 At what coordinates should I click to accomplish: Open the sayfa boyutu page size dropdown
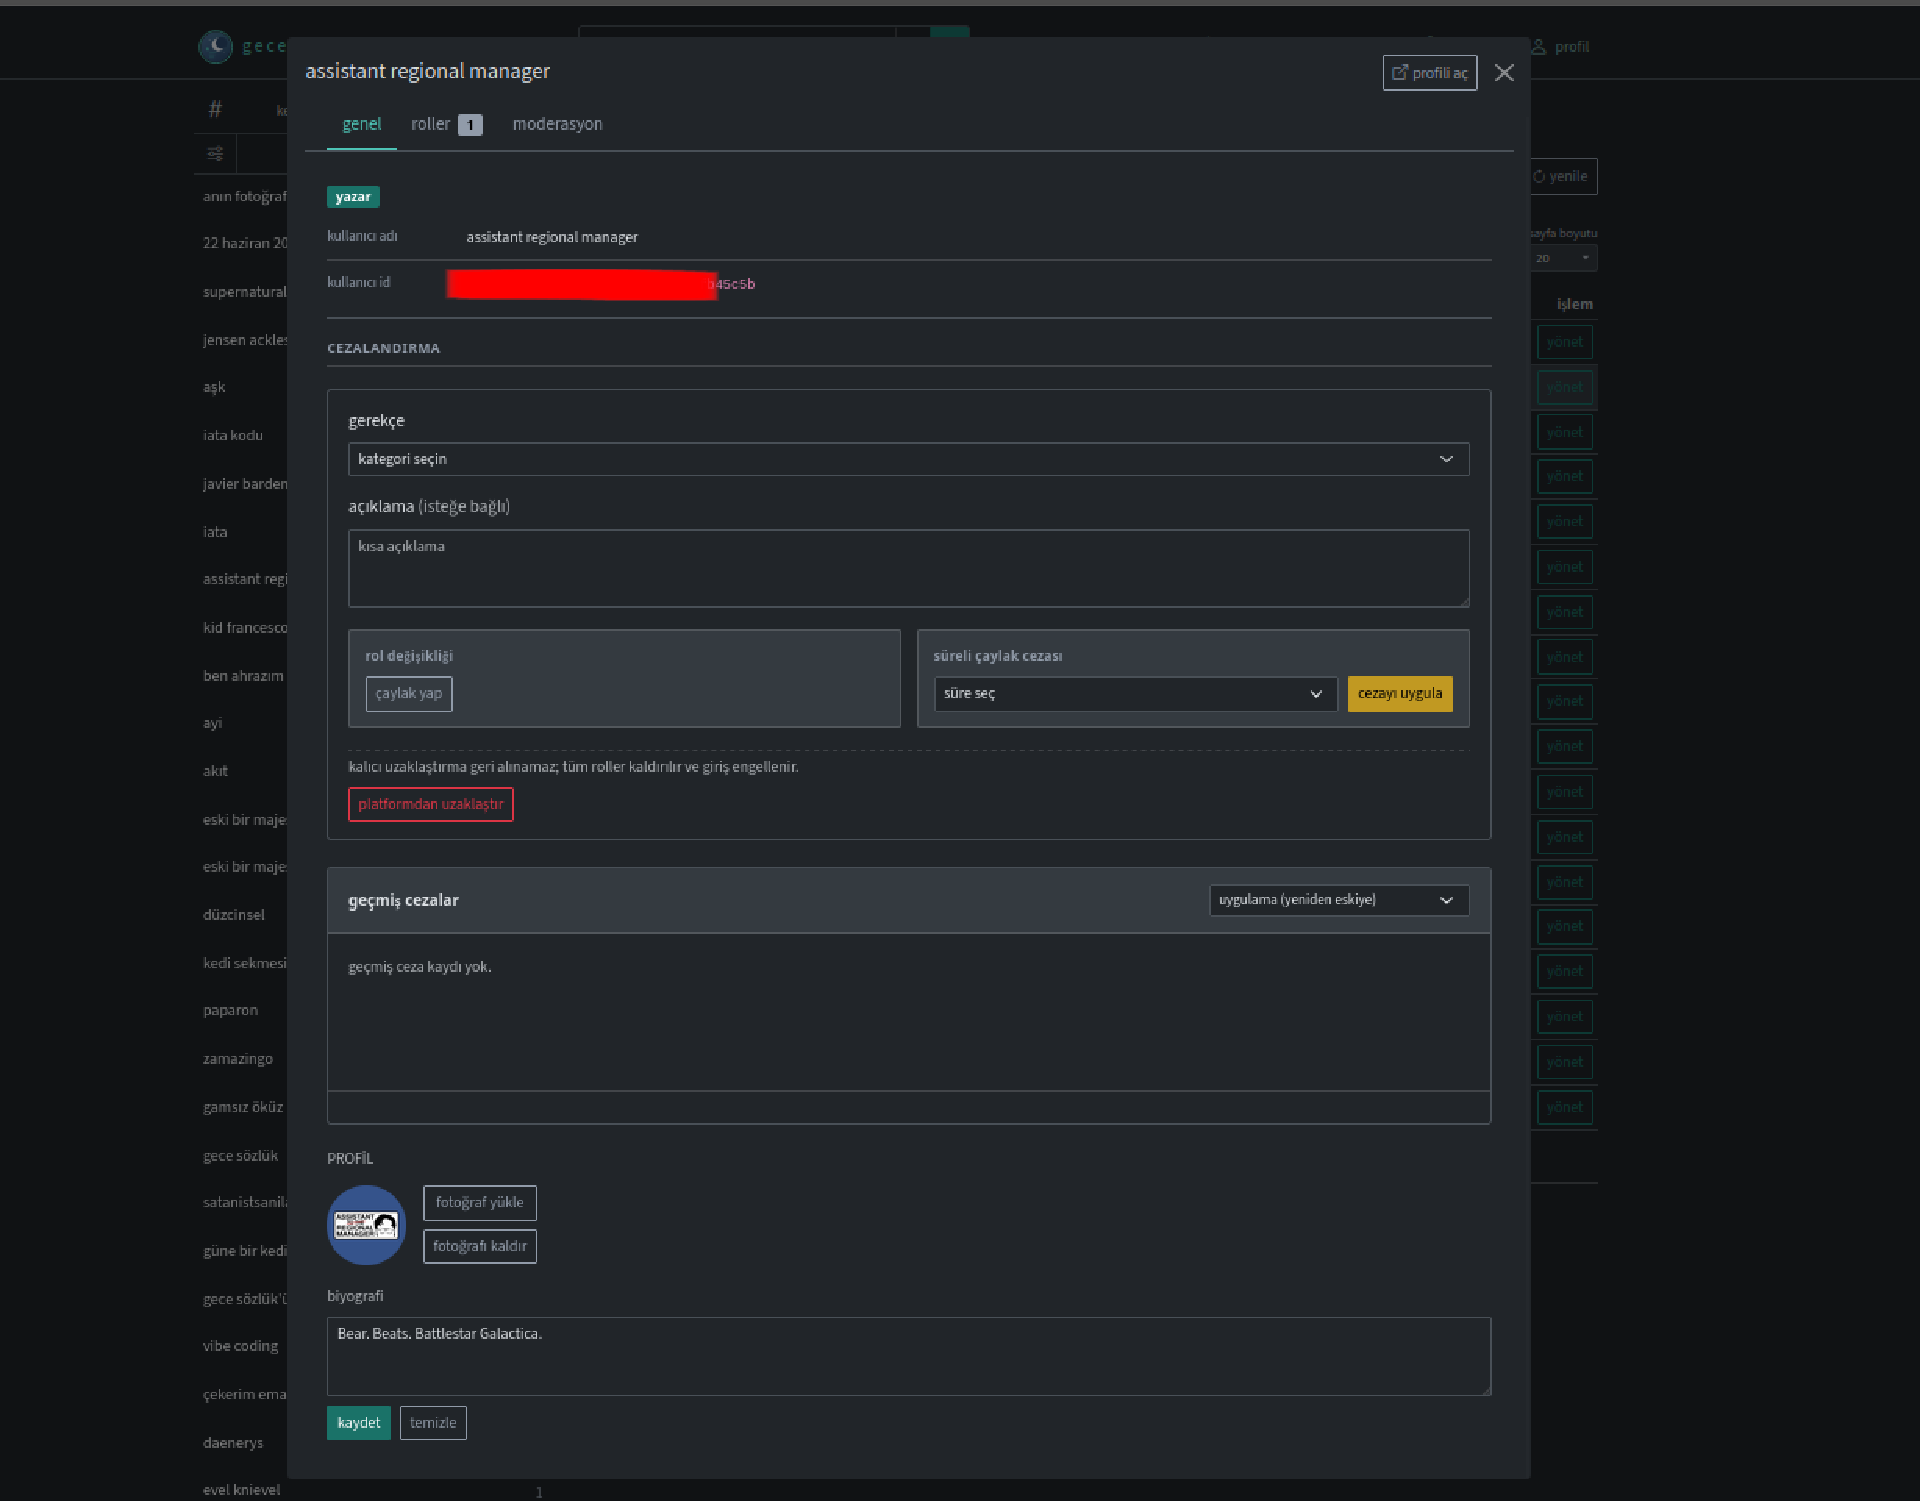[x=1563, y=258]
